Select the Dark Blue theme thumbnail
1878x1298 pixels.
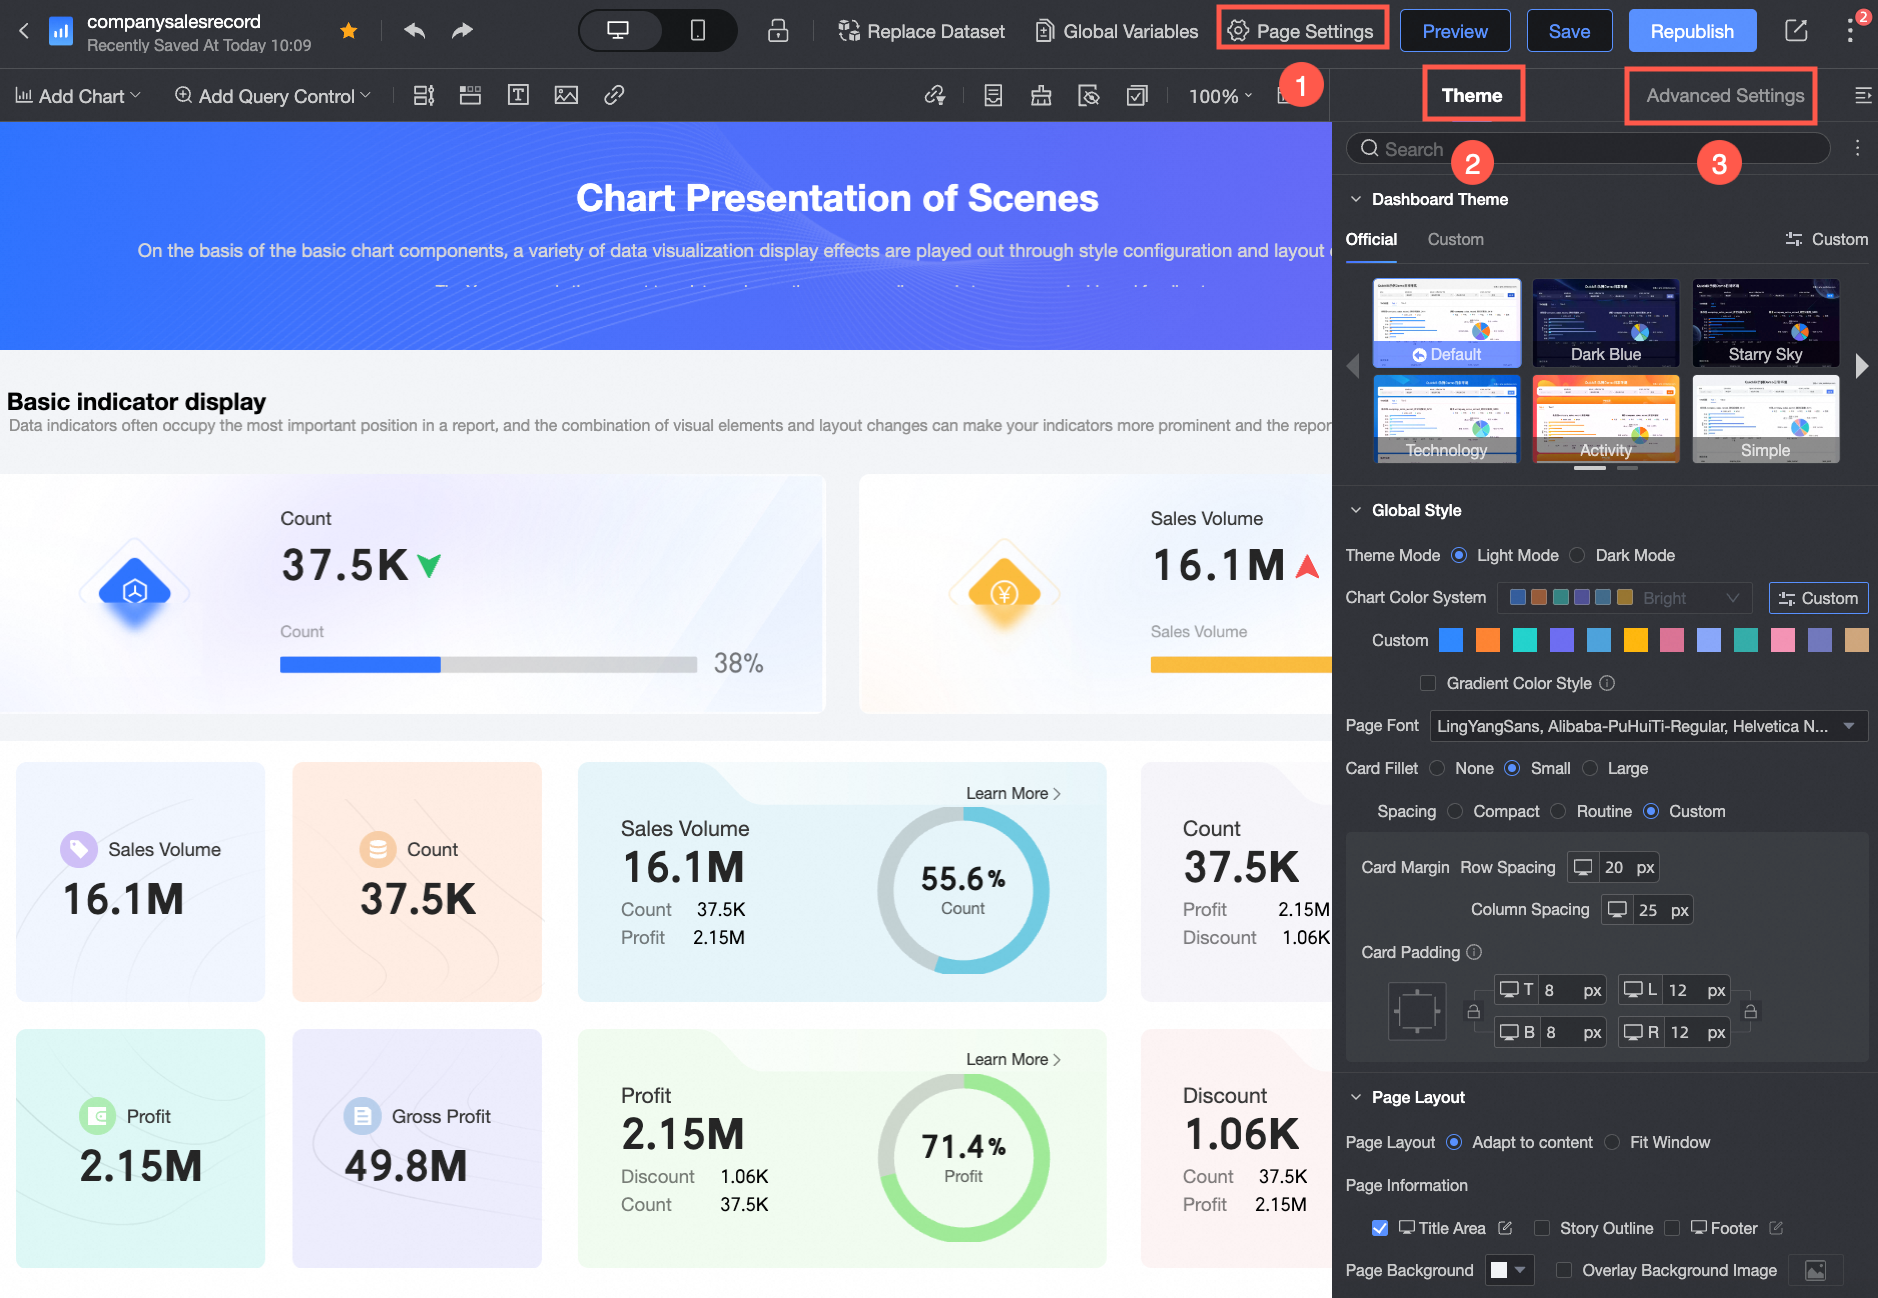[1606, 323]
